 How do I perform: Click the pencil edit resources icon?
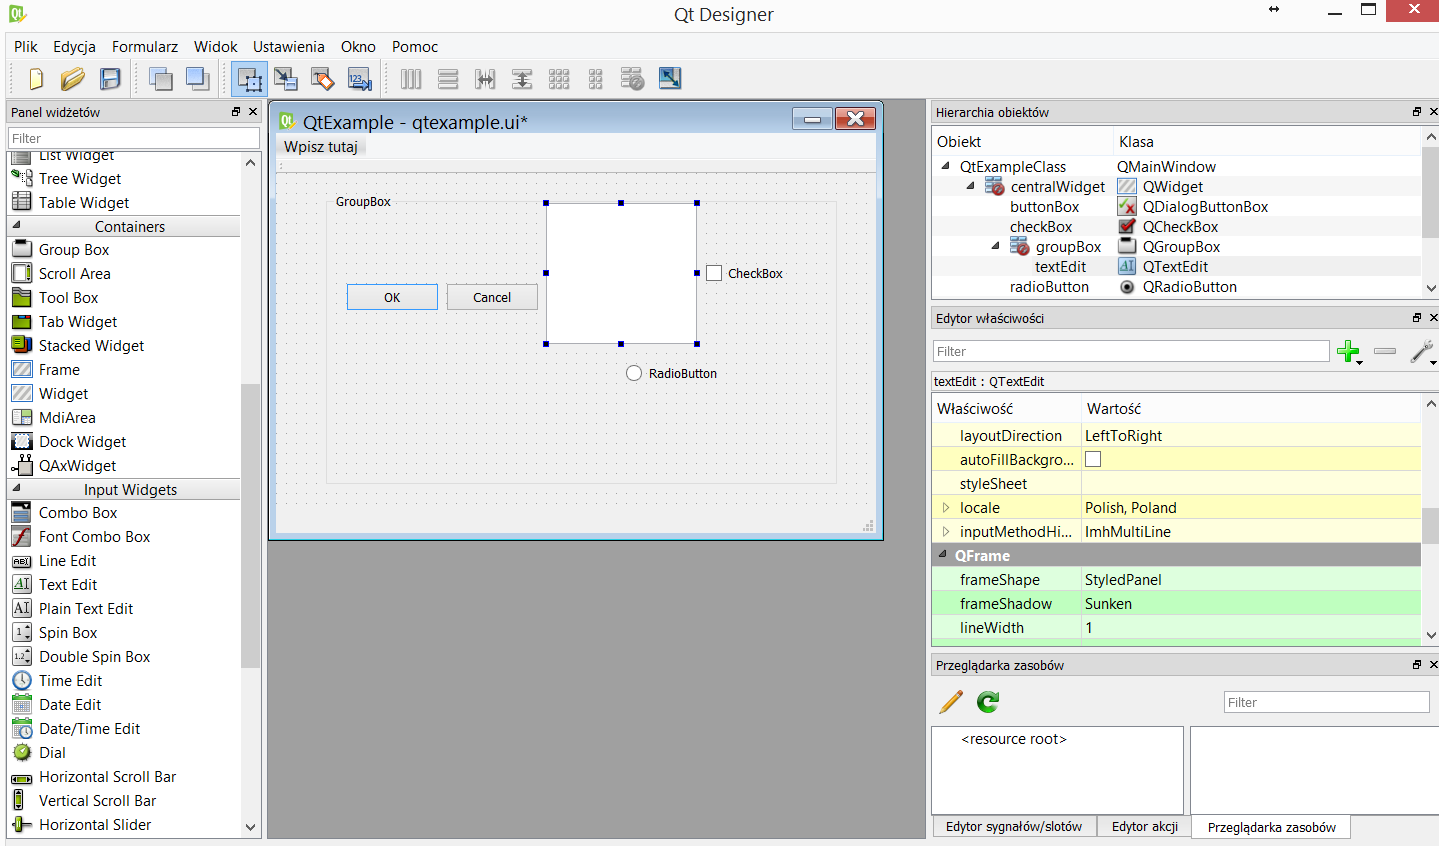click(x=951, y=702)
